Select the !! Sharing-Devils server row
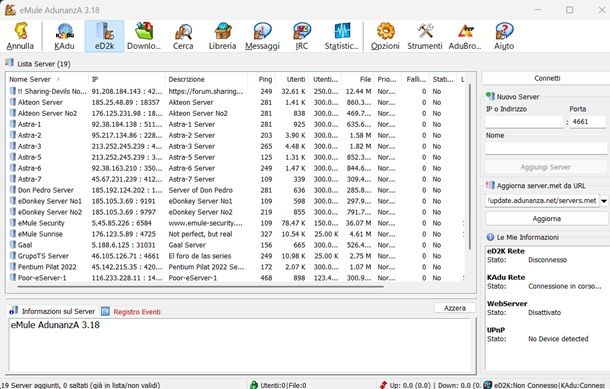Viewport: 610px width, 389px height. click(236, 91)
